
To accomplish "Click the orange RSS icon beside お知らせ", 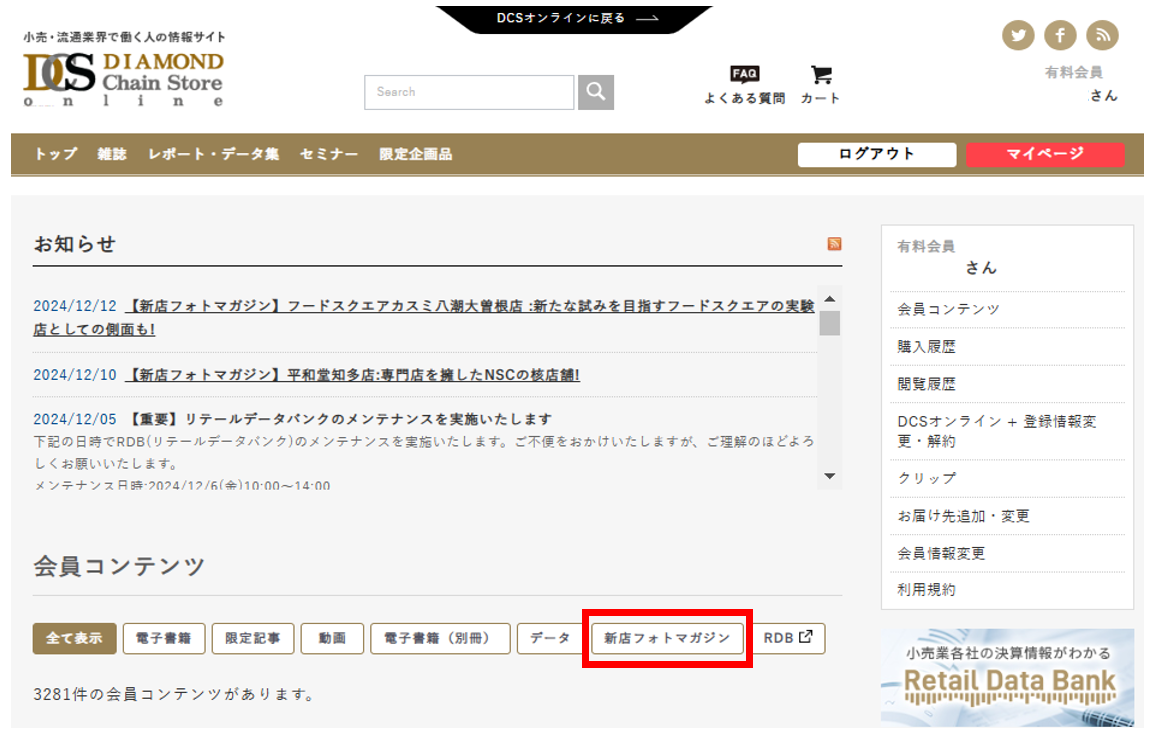I will [834, 244].
